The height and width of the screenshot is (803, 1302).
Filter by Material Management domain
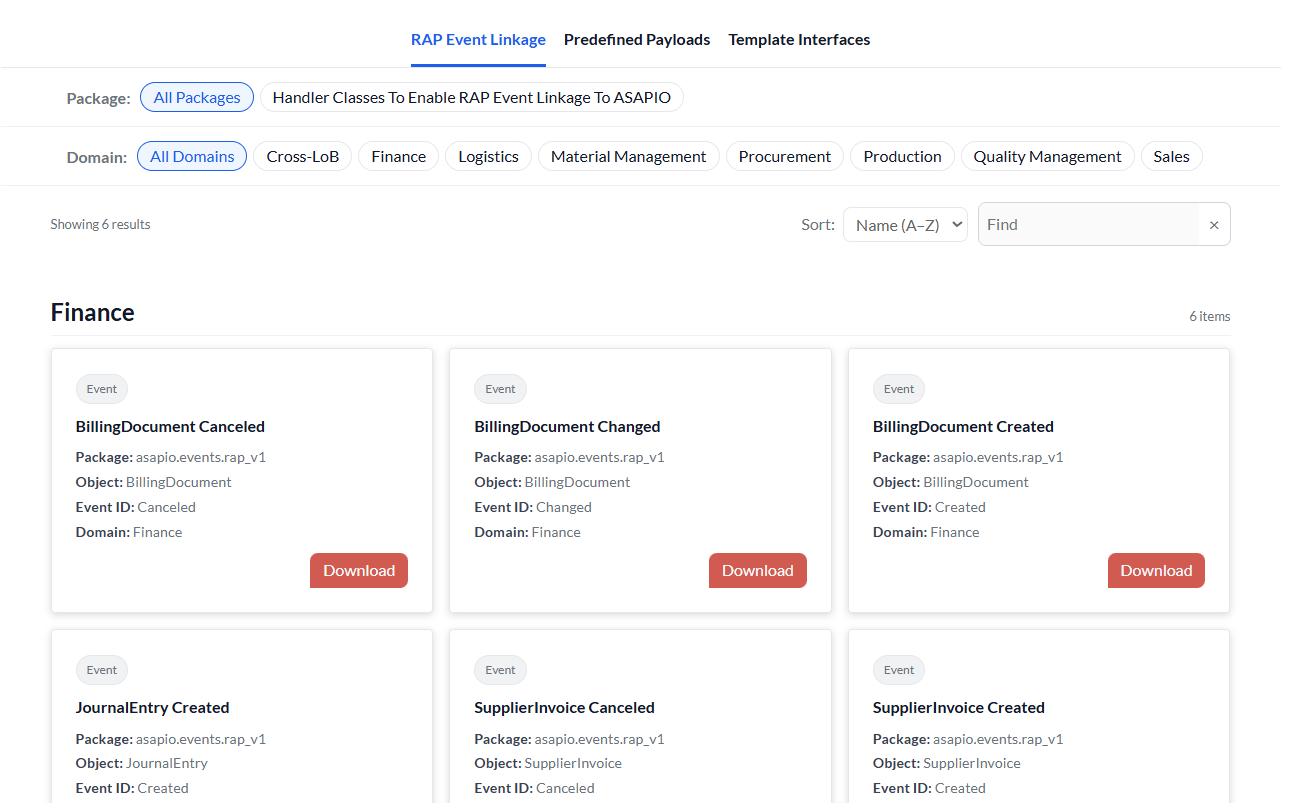click(628, 156)
